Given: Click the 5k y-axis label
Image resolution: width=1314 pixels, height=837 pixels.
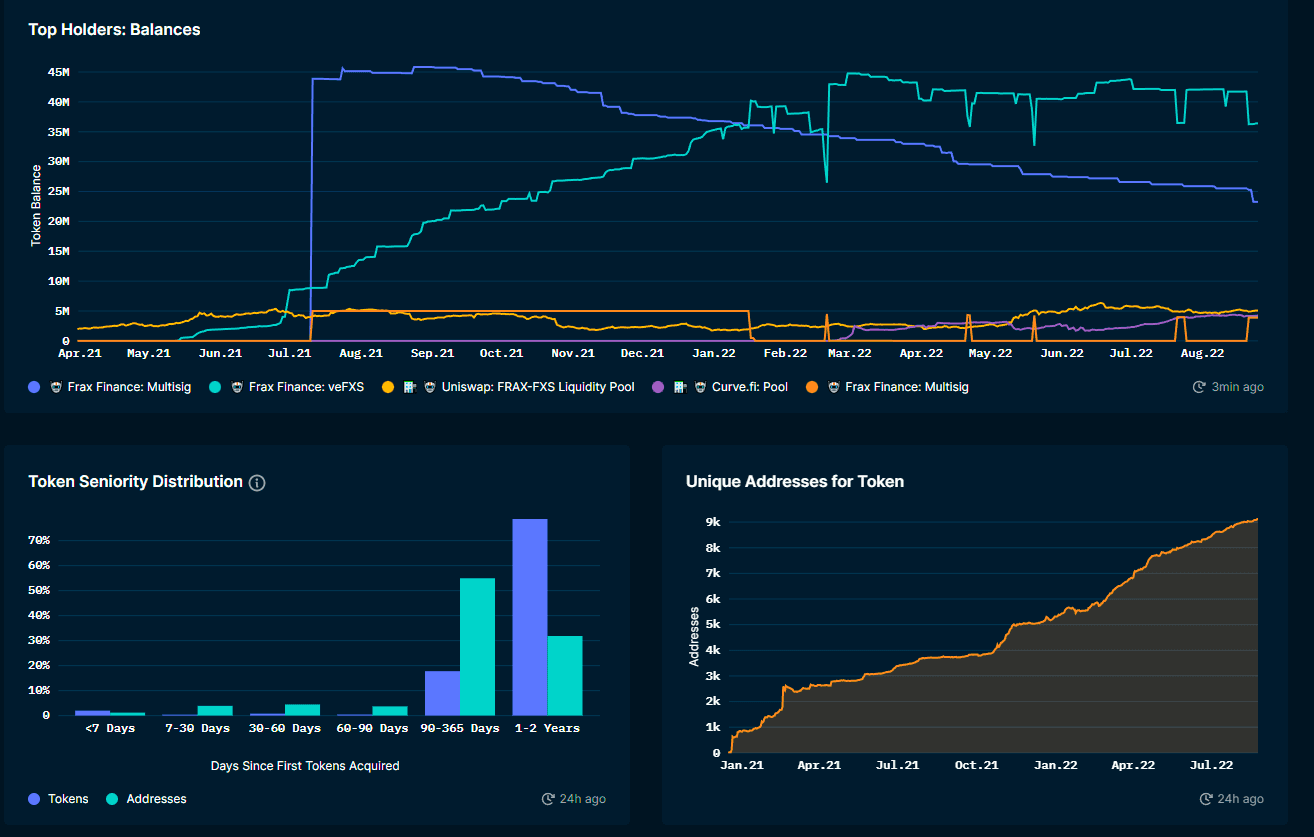Looking at the screenshot, I should [713, 625].
